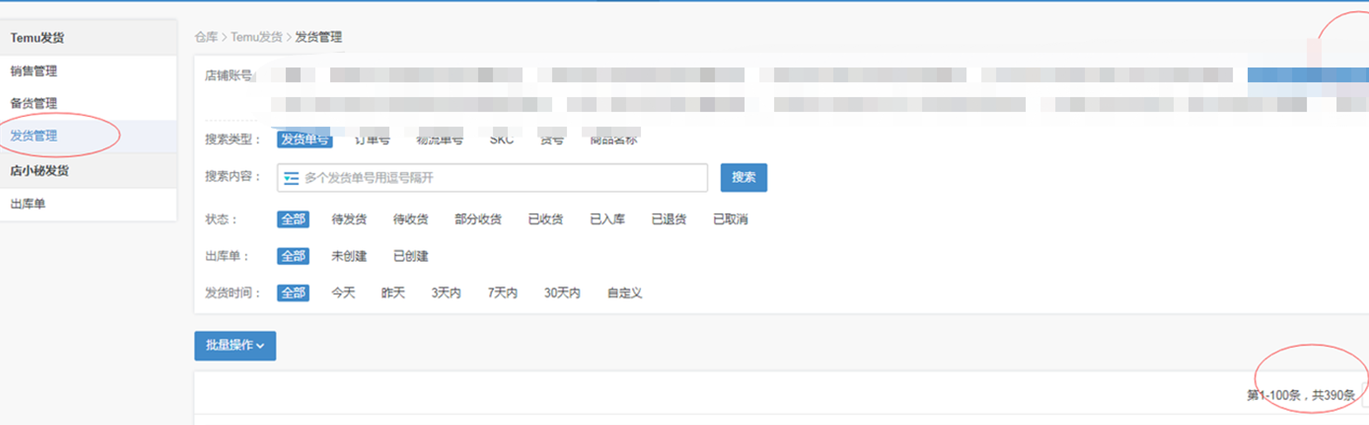Filter 发货时间 by 昨天
The width and height of the screenshot is (1369, 425).
click(393, 293)
